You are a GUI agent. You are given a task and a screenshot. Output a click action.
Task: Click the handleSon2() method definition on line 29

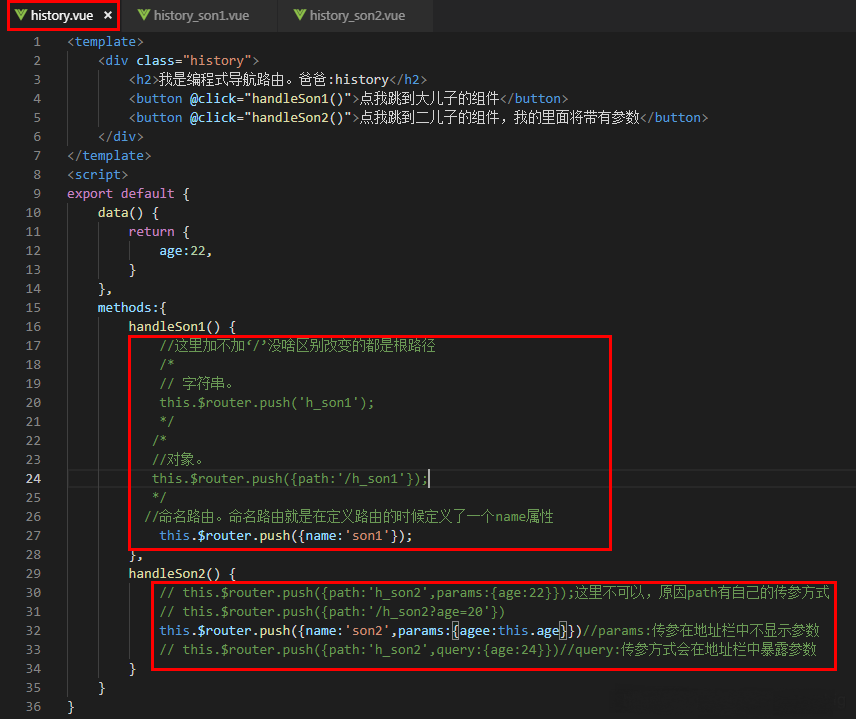pos(182,573)
